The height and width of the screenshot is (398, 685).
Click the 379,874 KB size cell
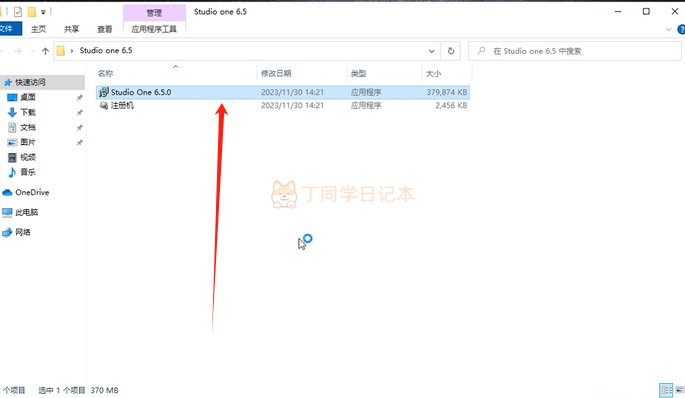pyautogui.click(x=447, y=92)
